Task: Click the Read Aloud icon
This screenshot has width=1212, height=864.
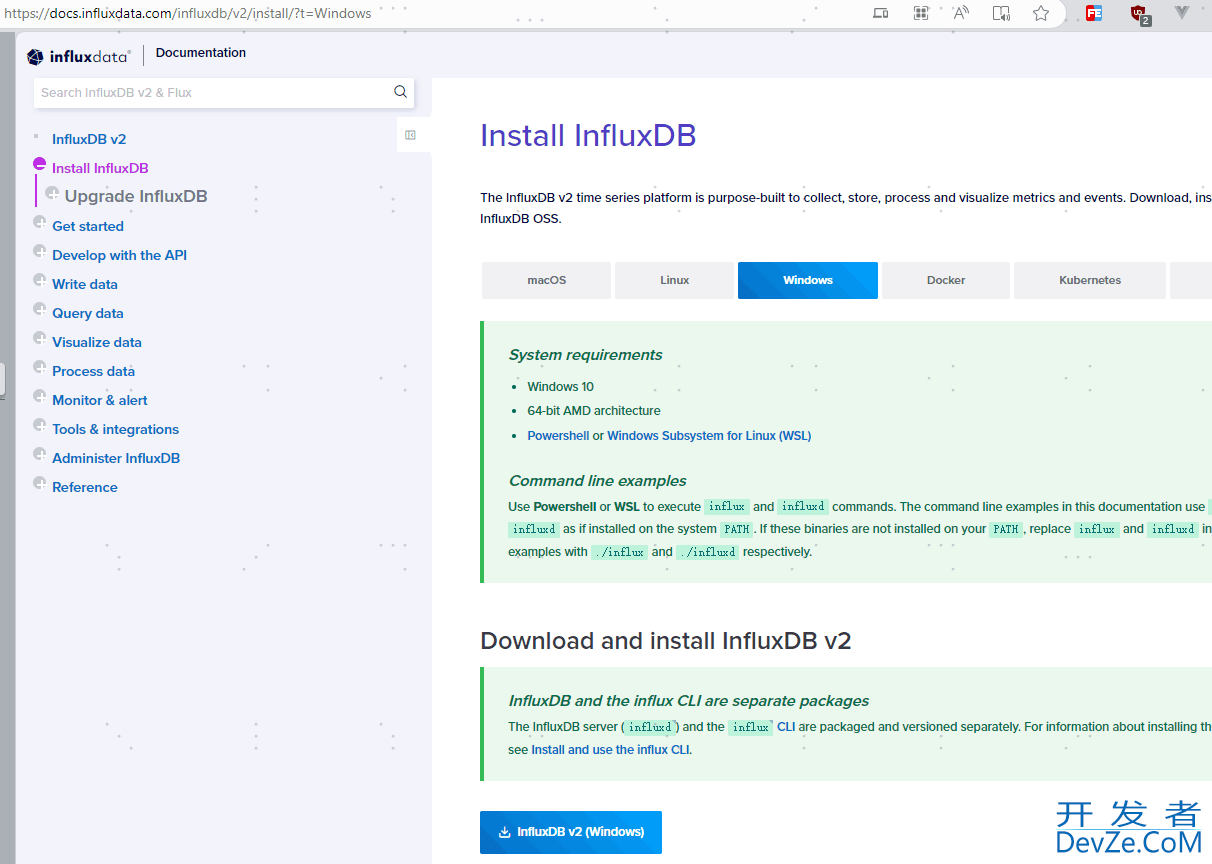Action: [961, 13]
